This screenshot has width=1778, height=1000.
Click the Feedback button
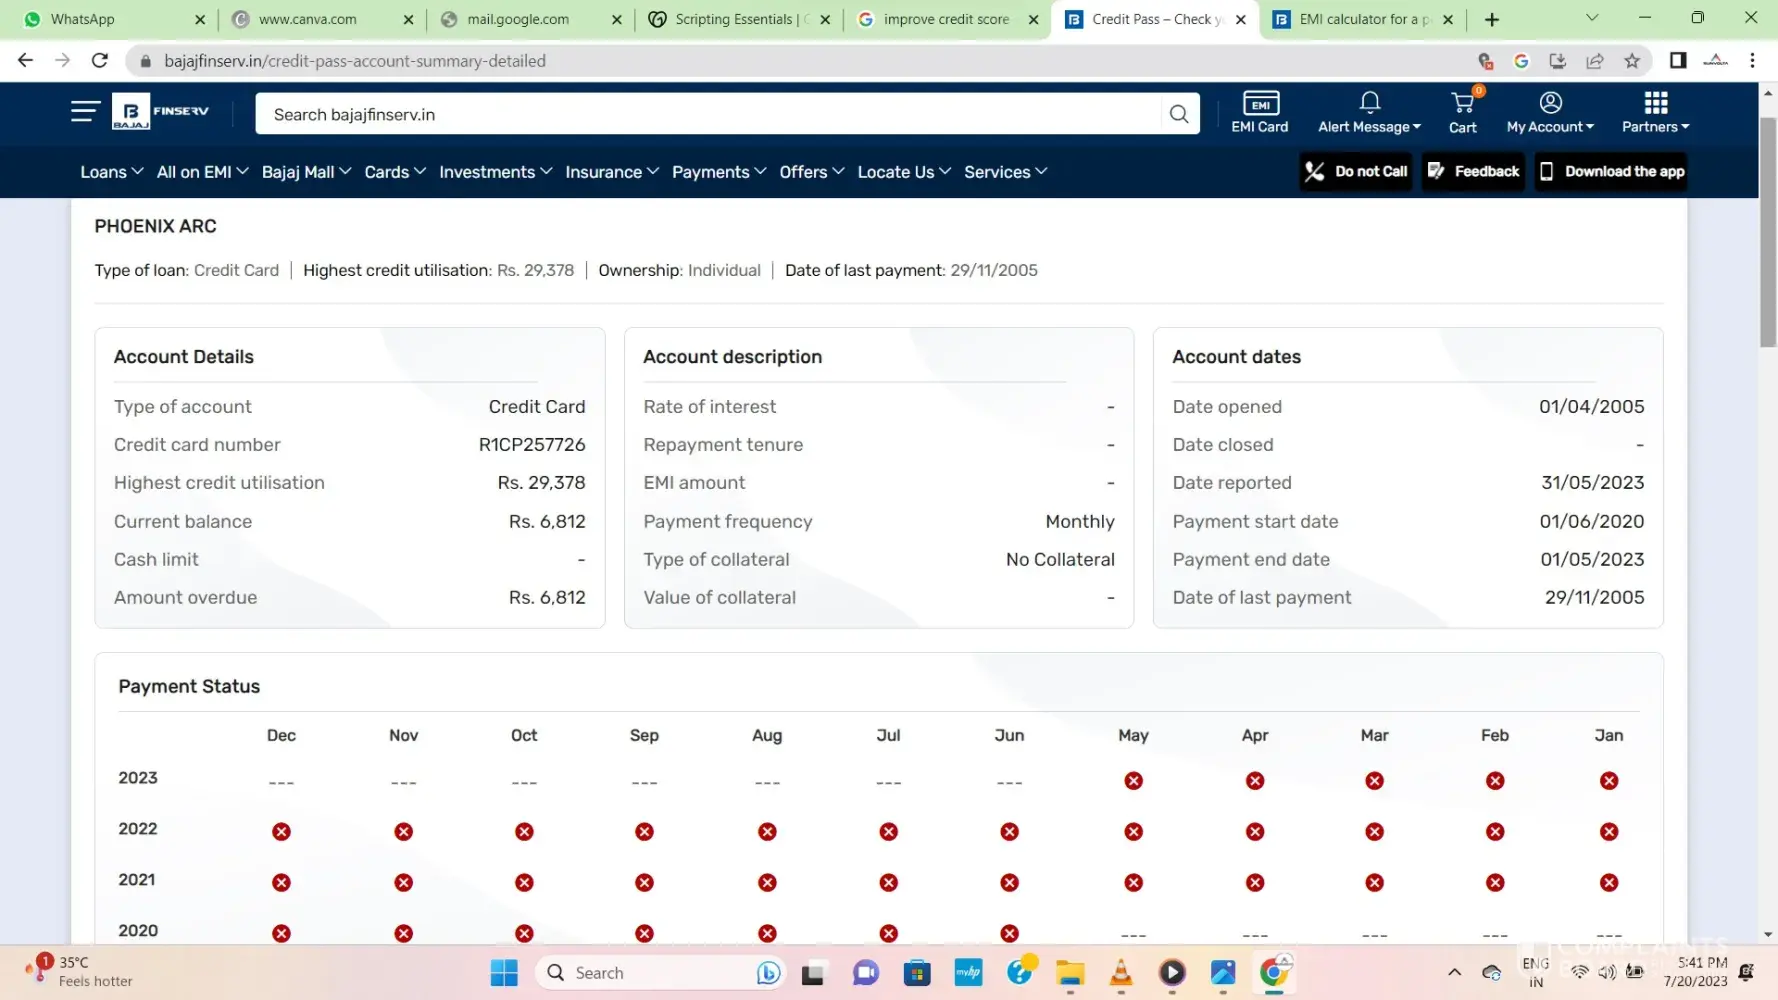(1473, 172)
